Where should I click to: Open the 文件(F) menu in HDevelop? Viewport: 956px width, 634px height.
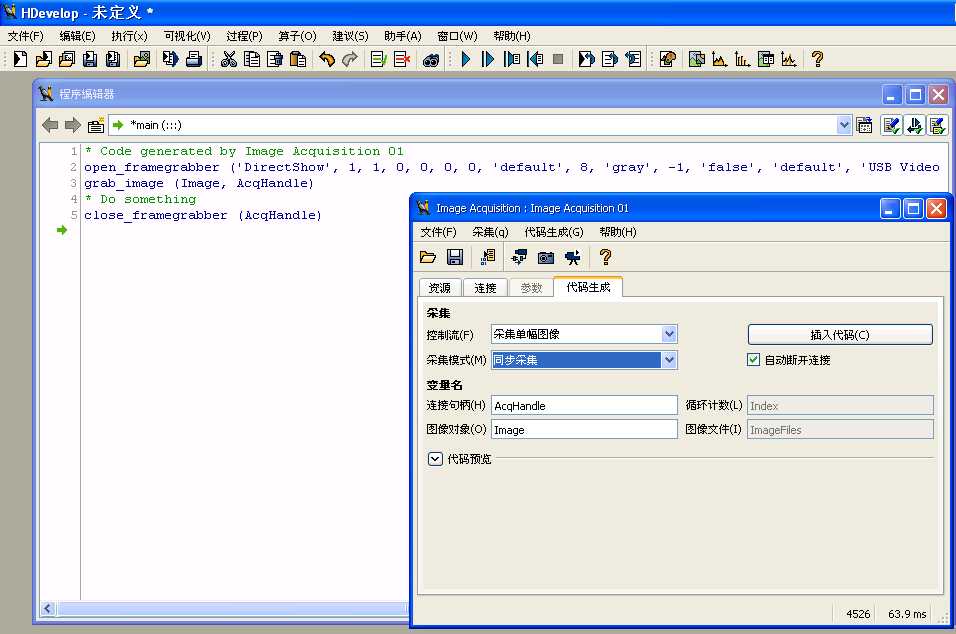tap(26, 36)
